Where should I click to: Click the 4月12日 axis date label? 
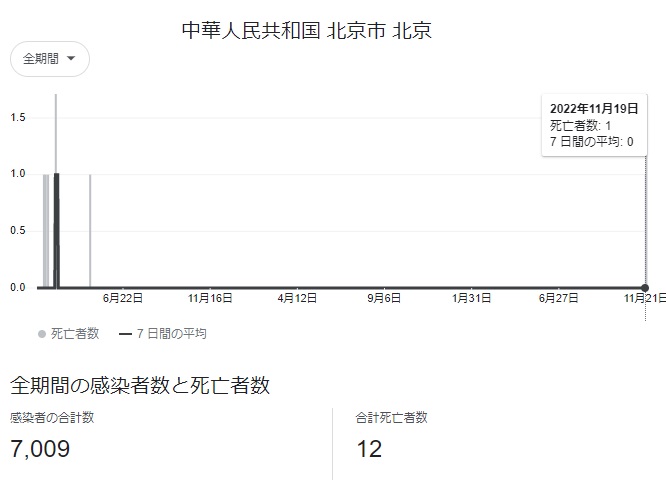[298, 298]
